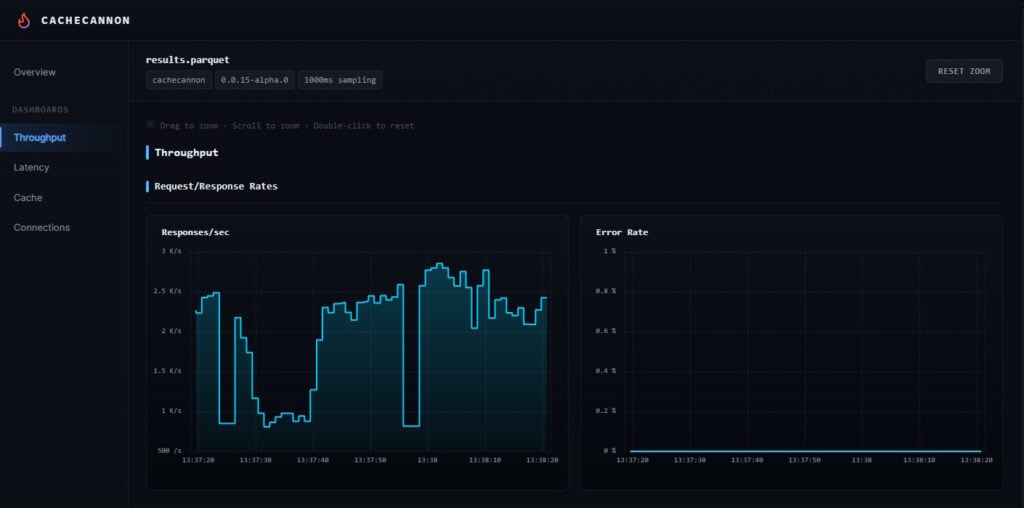This screenshot has width=1024, height=508.
Task: Click the small icon before 'Drag to zoom'
Action: [x=150, y=125]
